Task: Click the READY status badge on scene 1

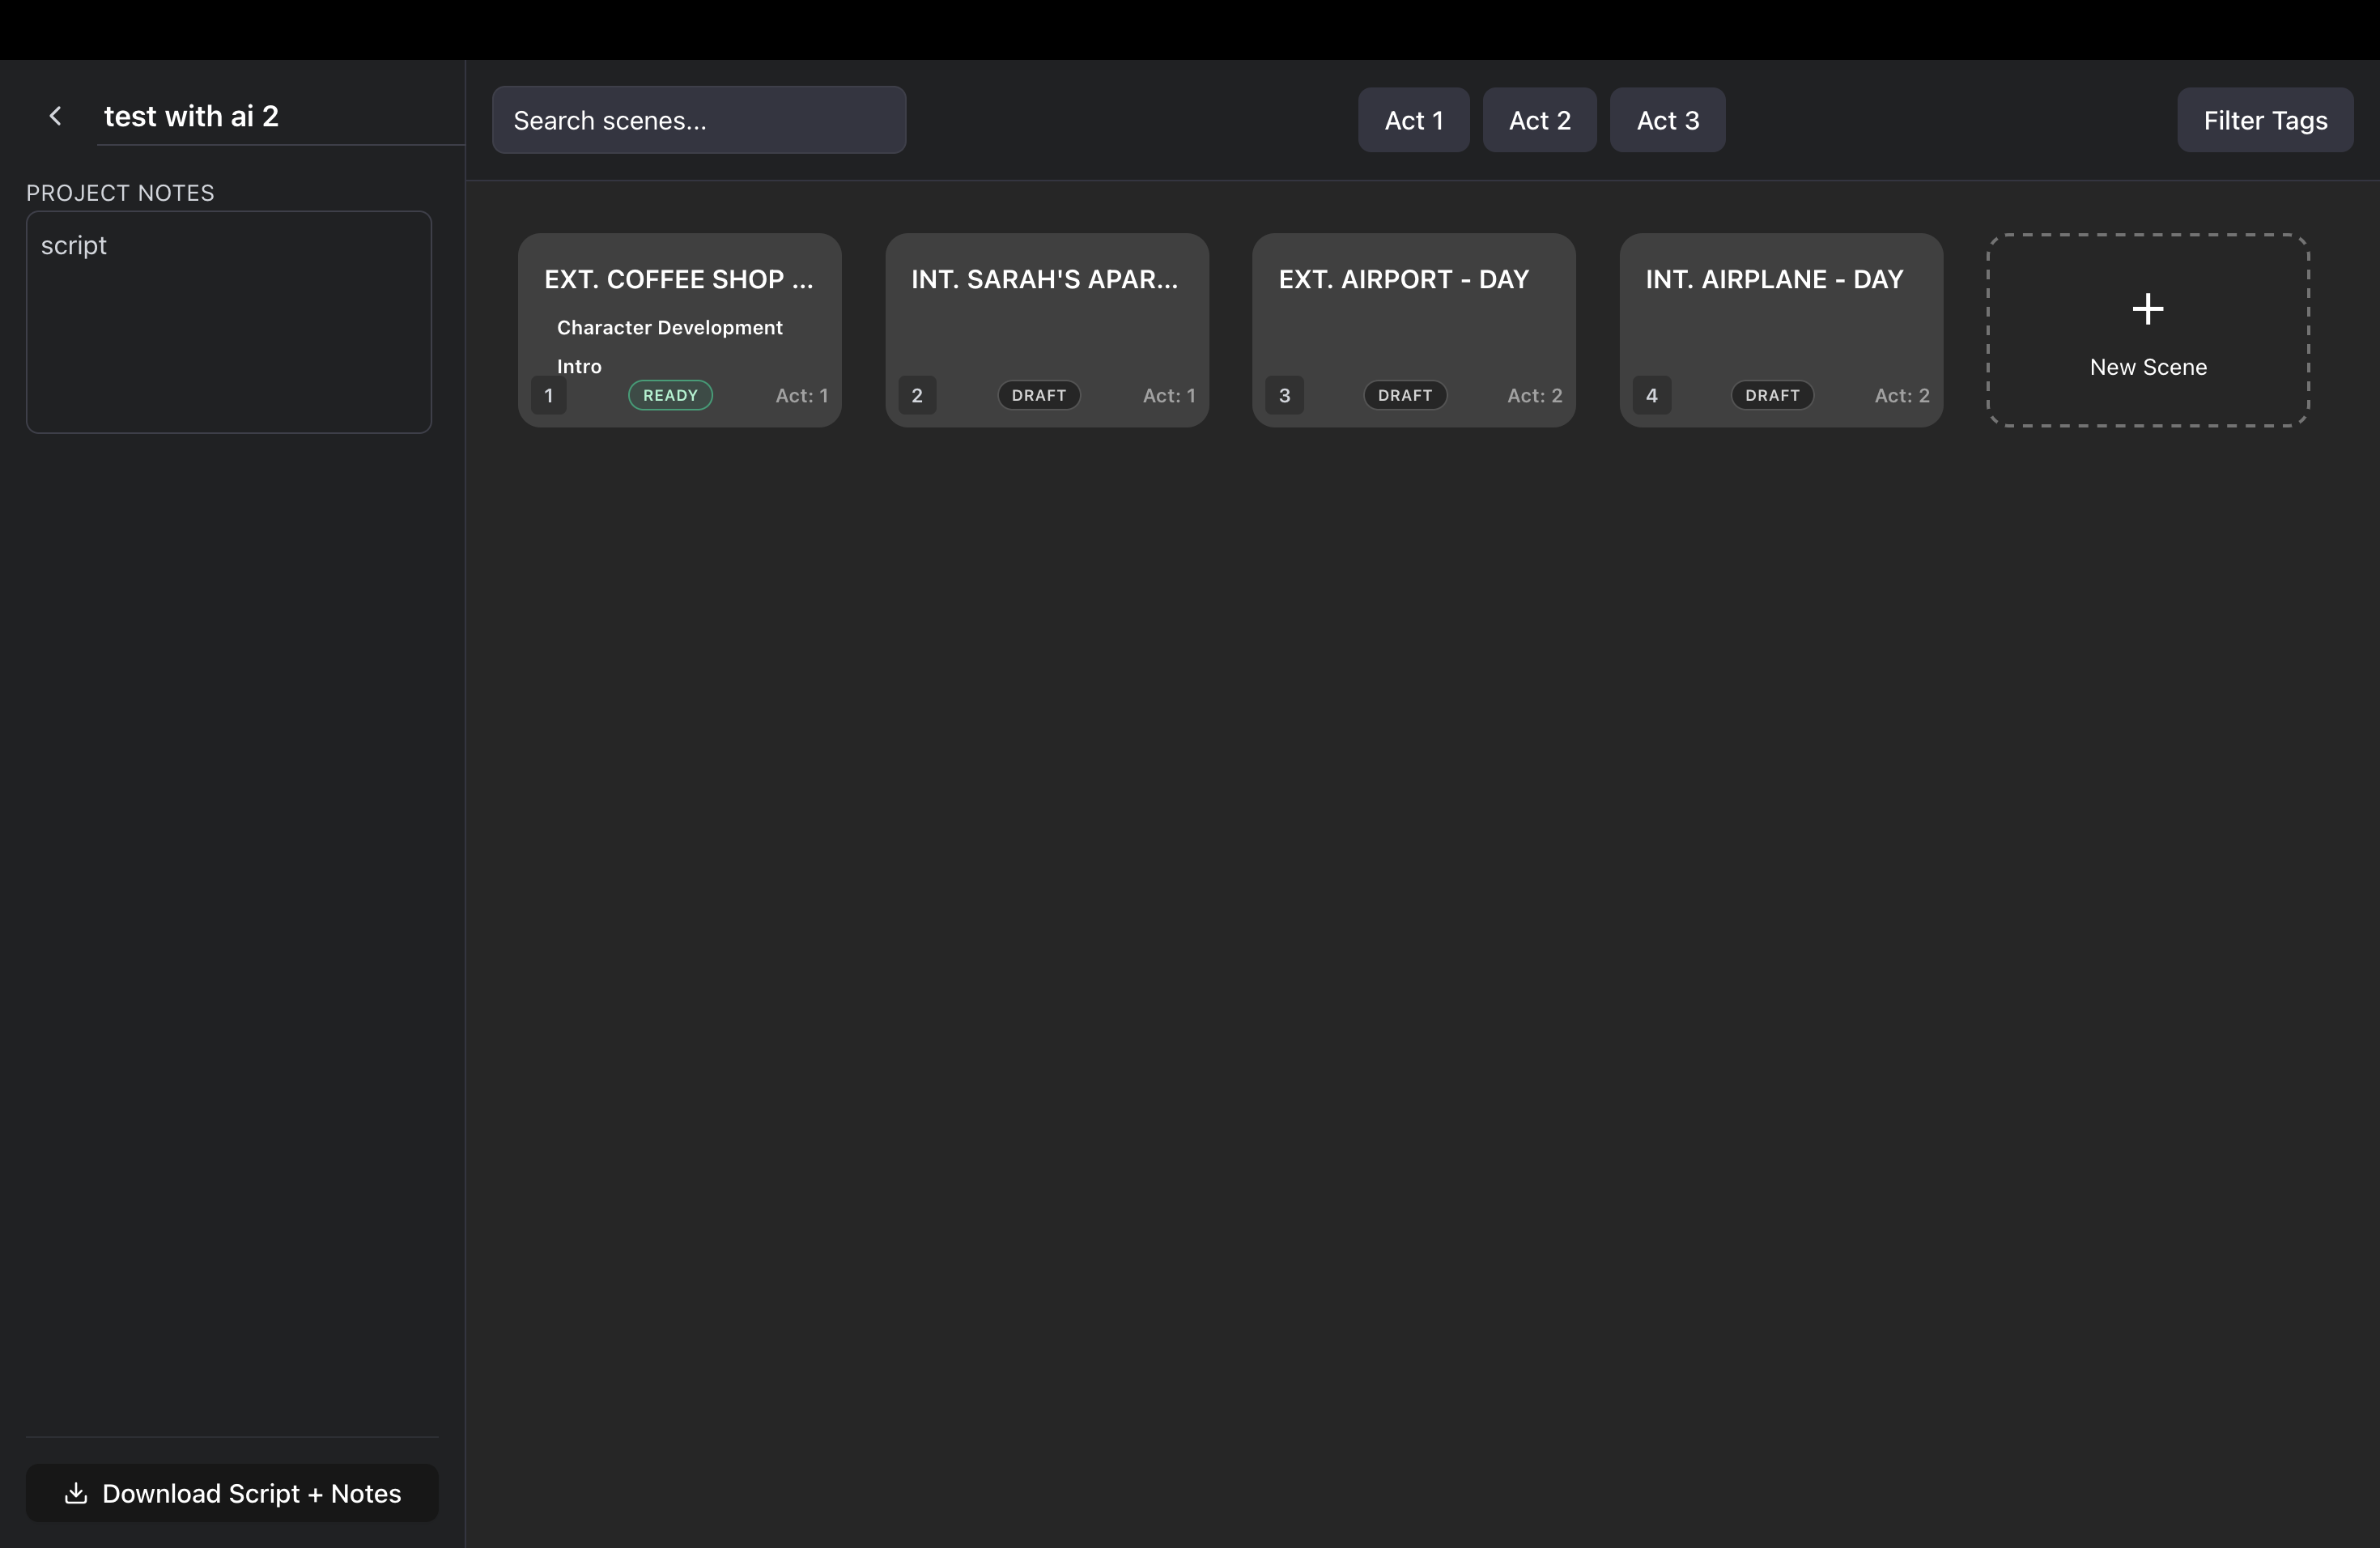Action: (x=670, y=395)
